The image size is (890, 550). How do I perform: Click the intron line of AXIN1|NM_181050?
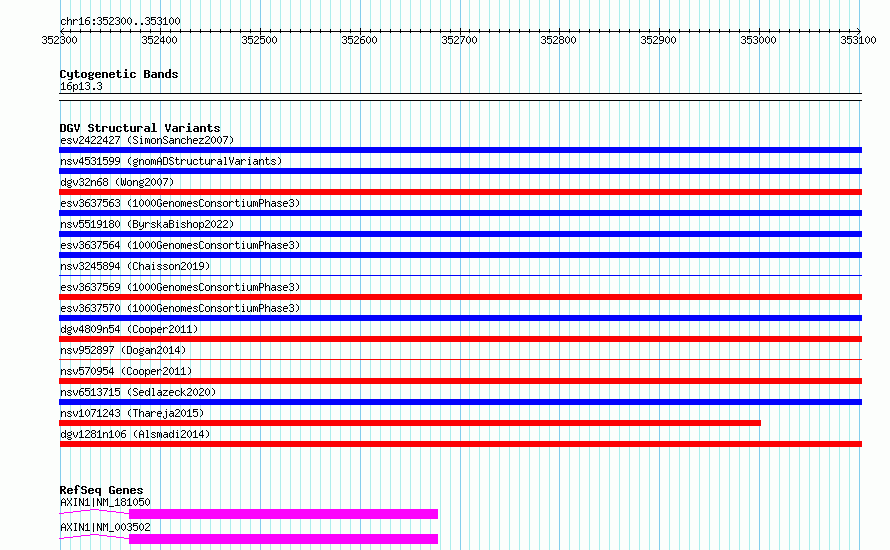(94, 512)
